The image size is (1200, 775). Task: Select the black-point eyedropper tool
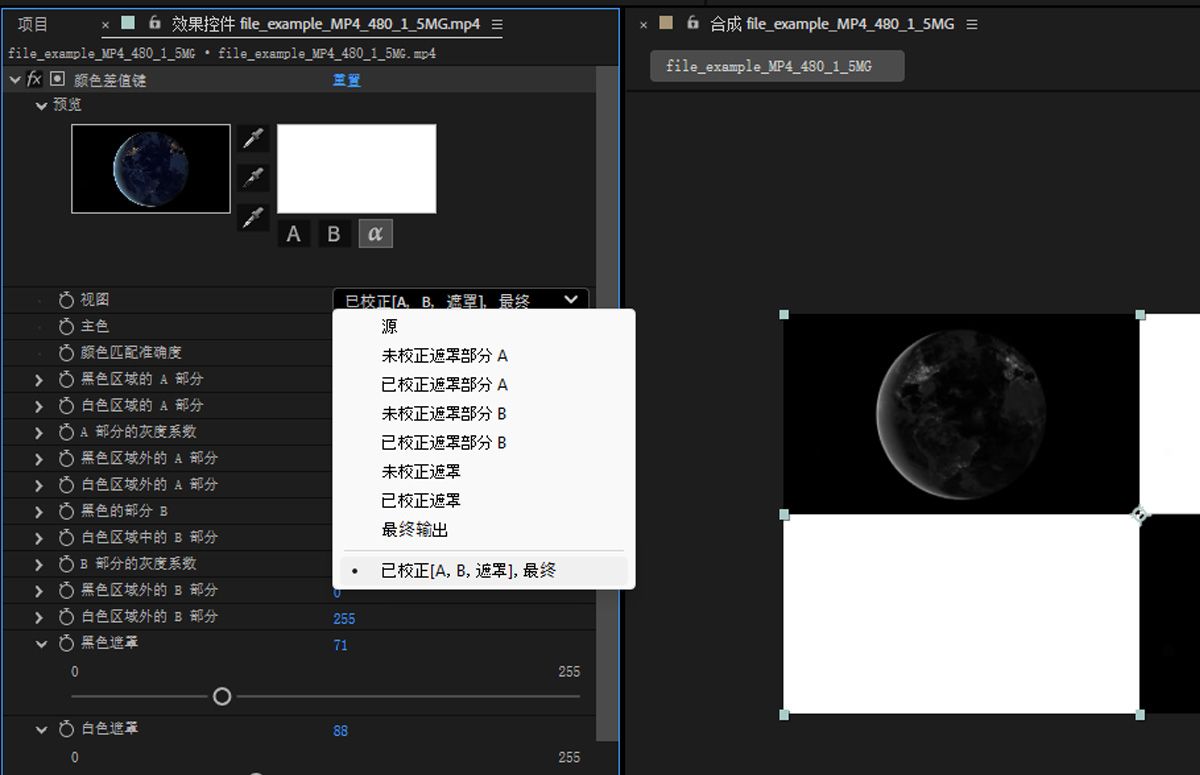[252, 176]
